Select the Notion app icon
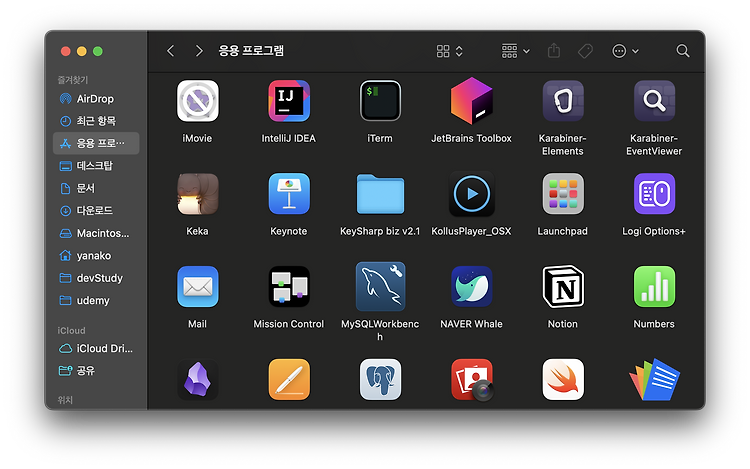 point(563,286)
